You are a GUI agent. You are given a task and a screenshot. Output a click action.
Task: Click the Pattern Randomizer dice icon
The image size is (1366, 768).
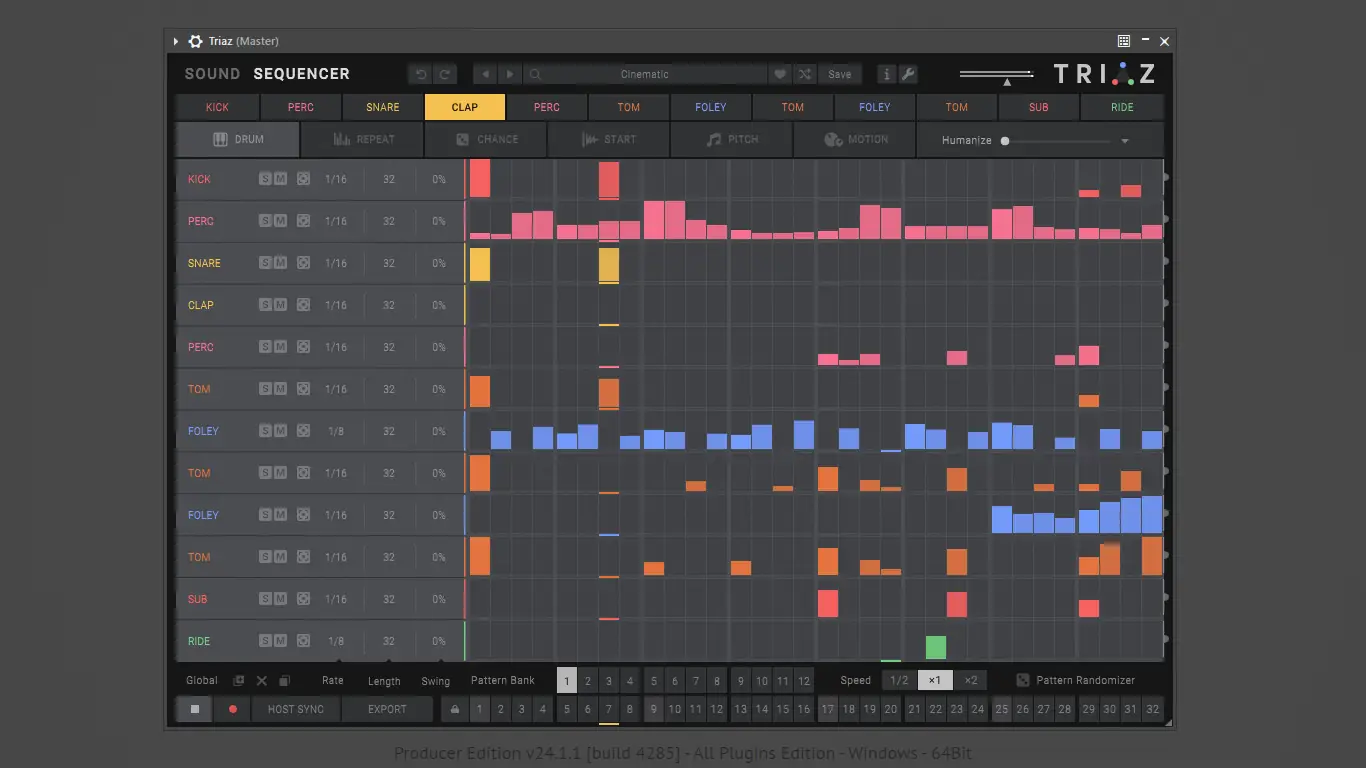click(1023, 681)
